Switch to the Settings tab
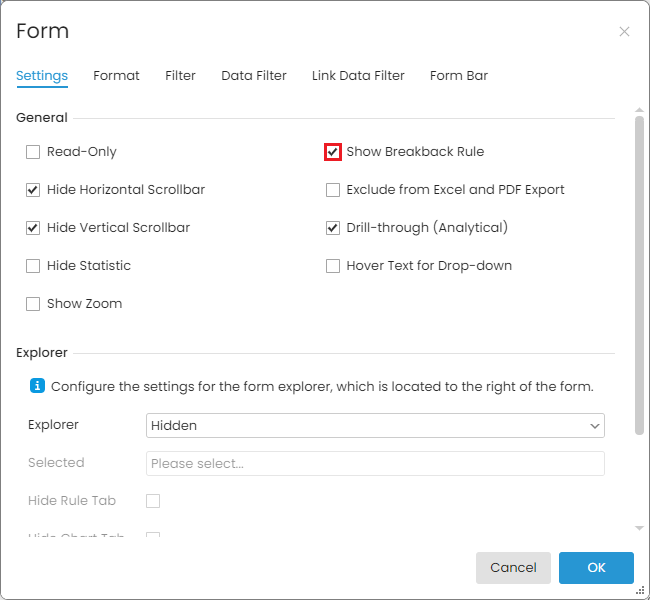The height and width of the screenshot is (600, 650). [x=42, y=75]
